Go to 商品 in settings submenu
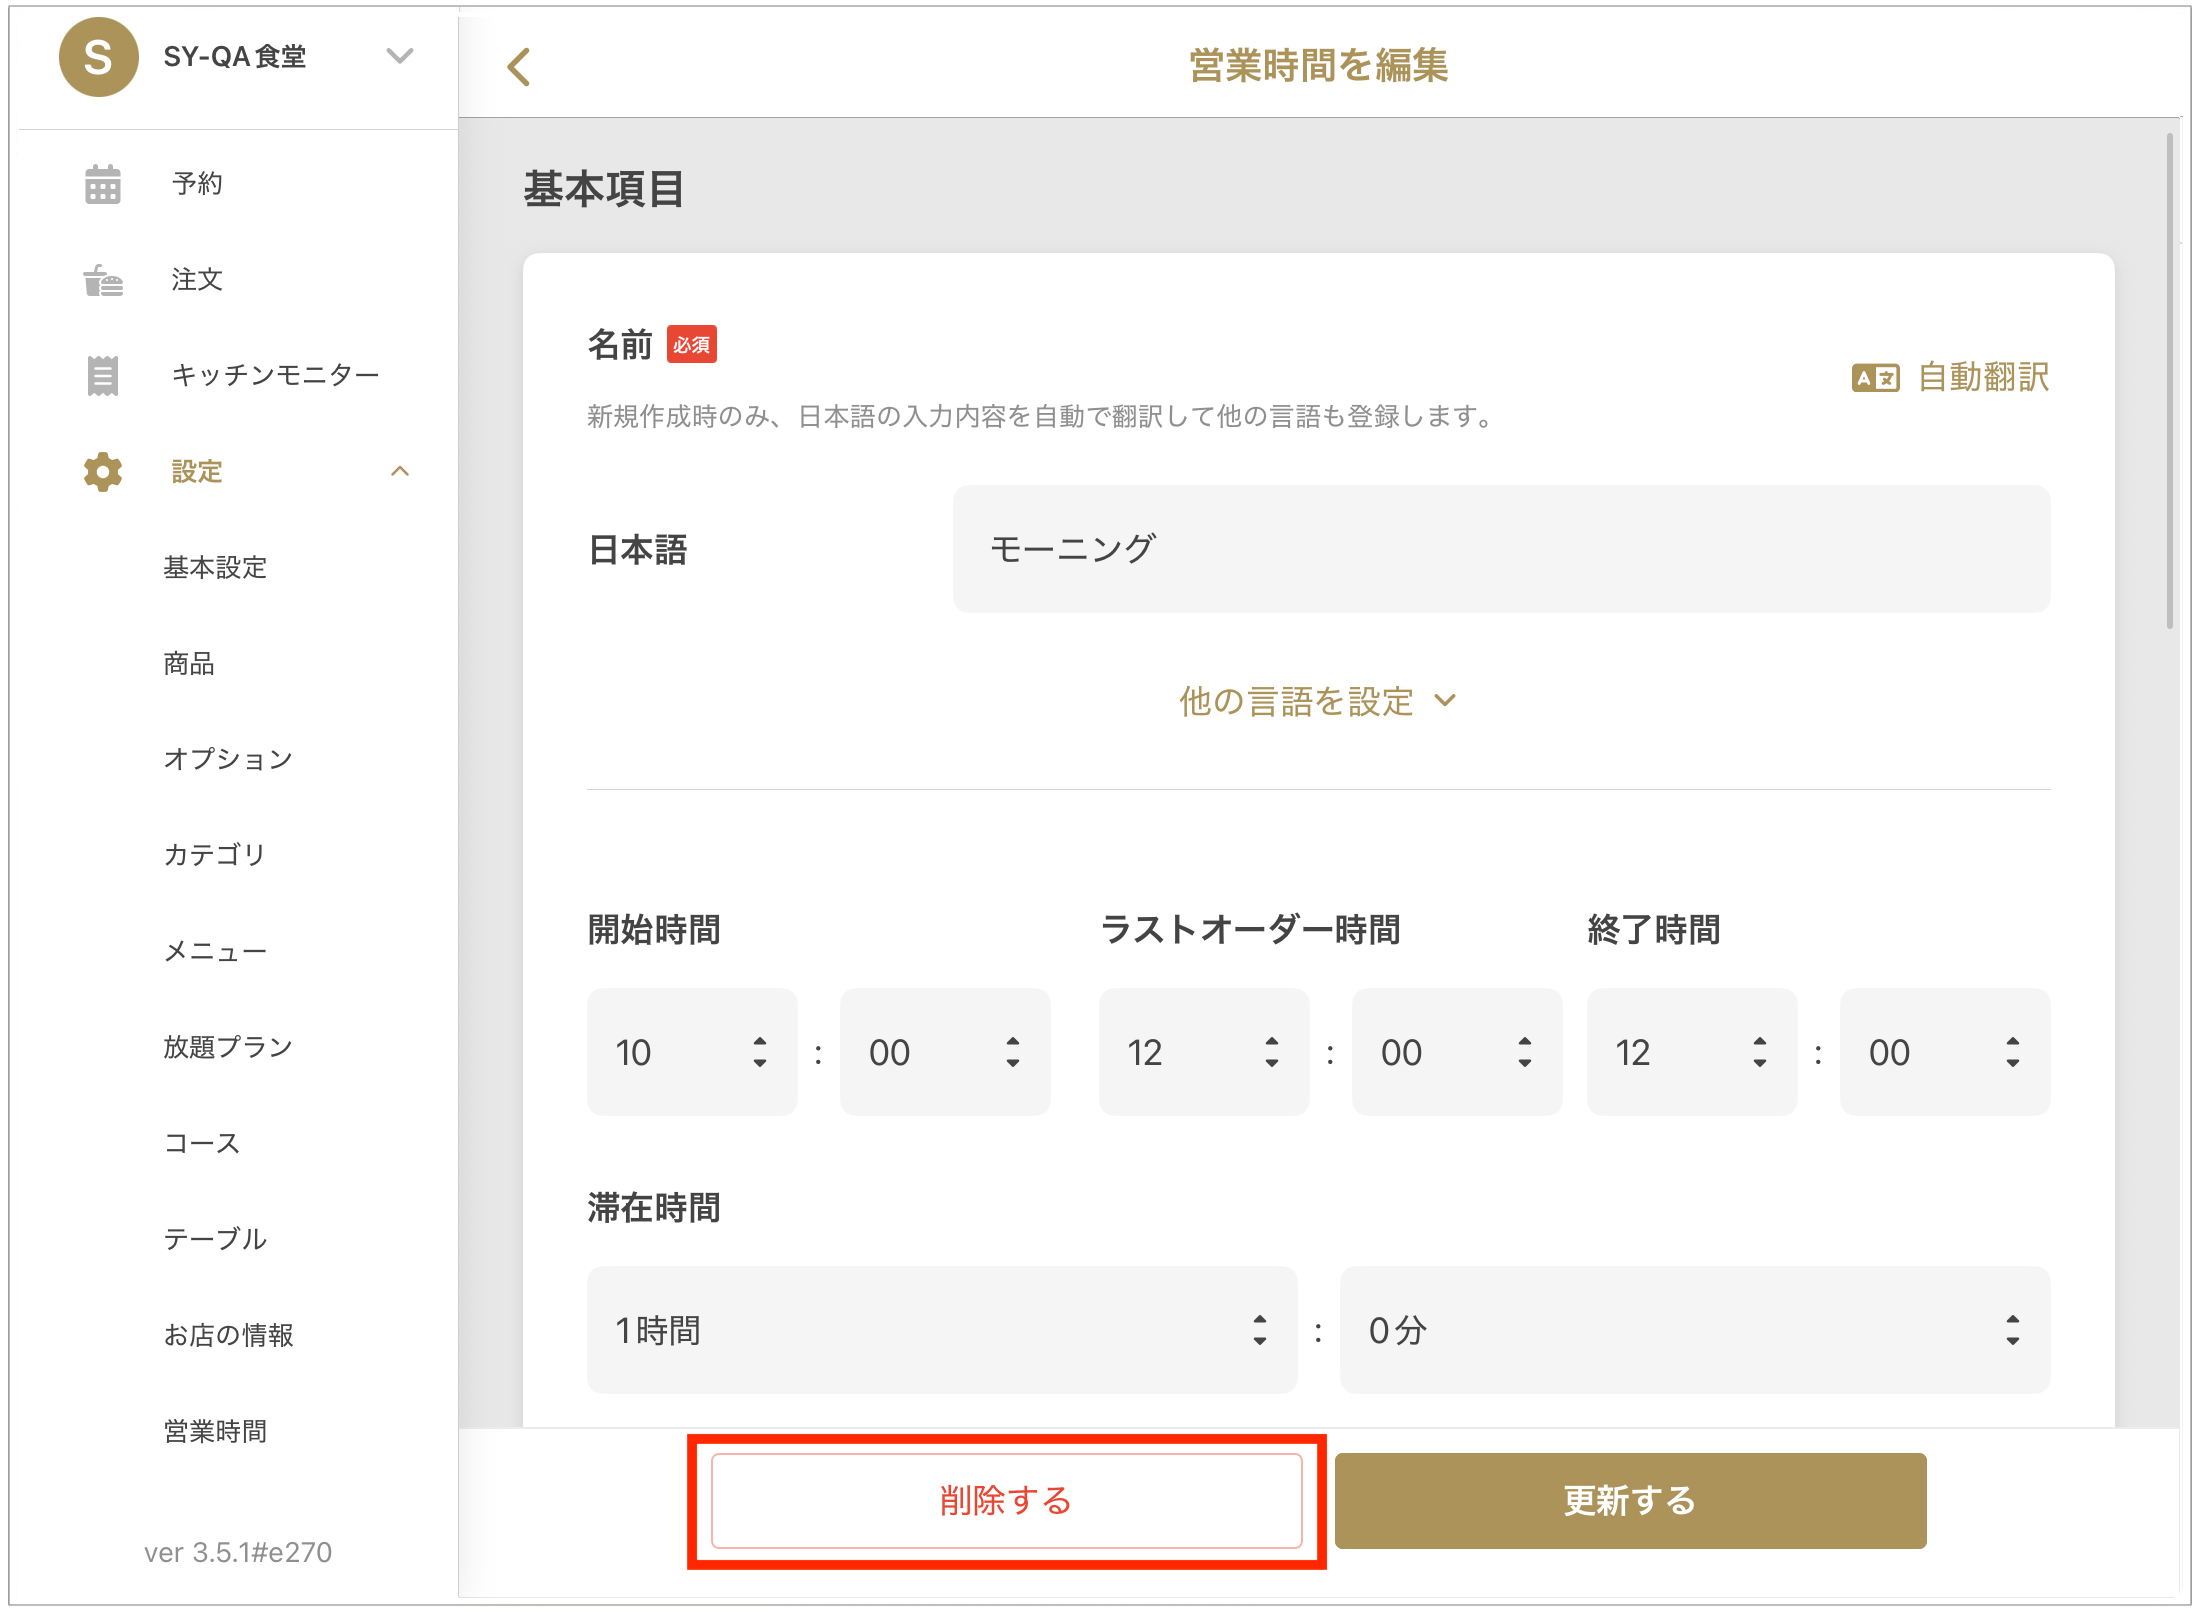Viewport: 2198px width, 1612px height. pos(189,664)
